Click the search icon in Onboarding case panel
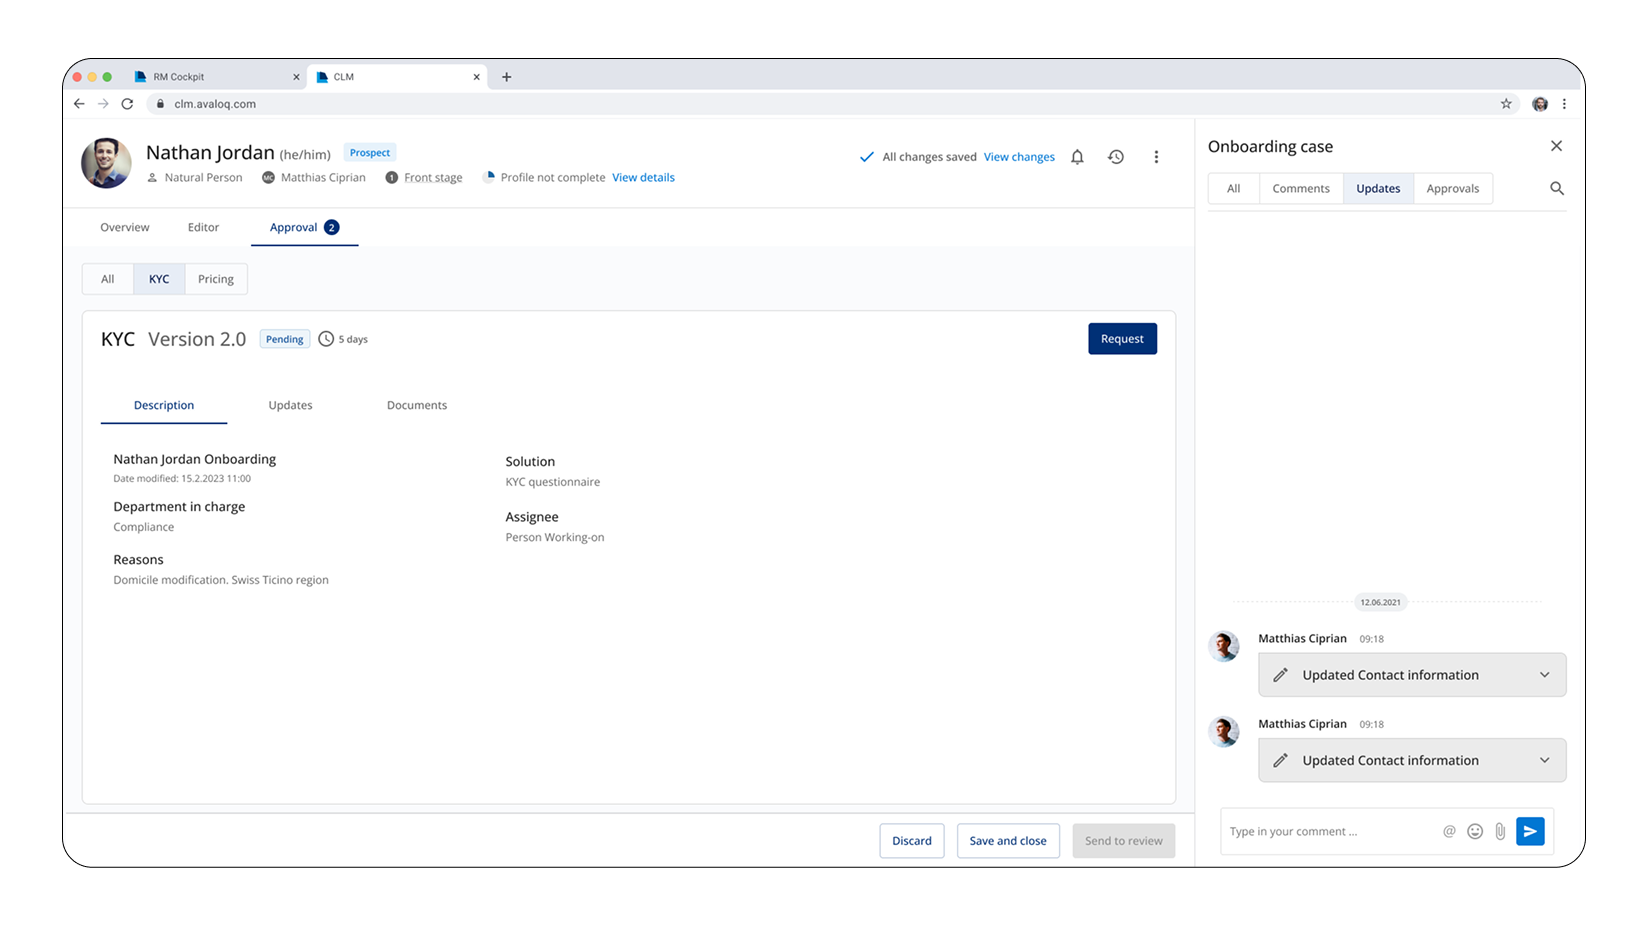Viewport: 1644px width, 926px height. (1557, 188)
